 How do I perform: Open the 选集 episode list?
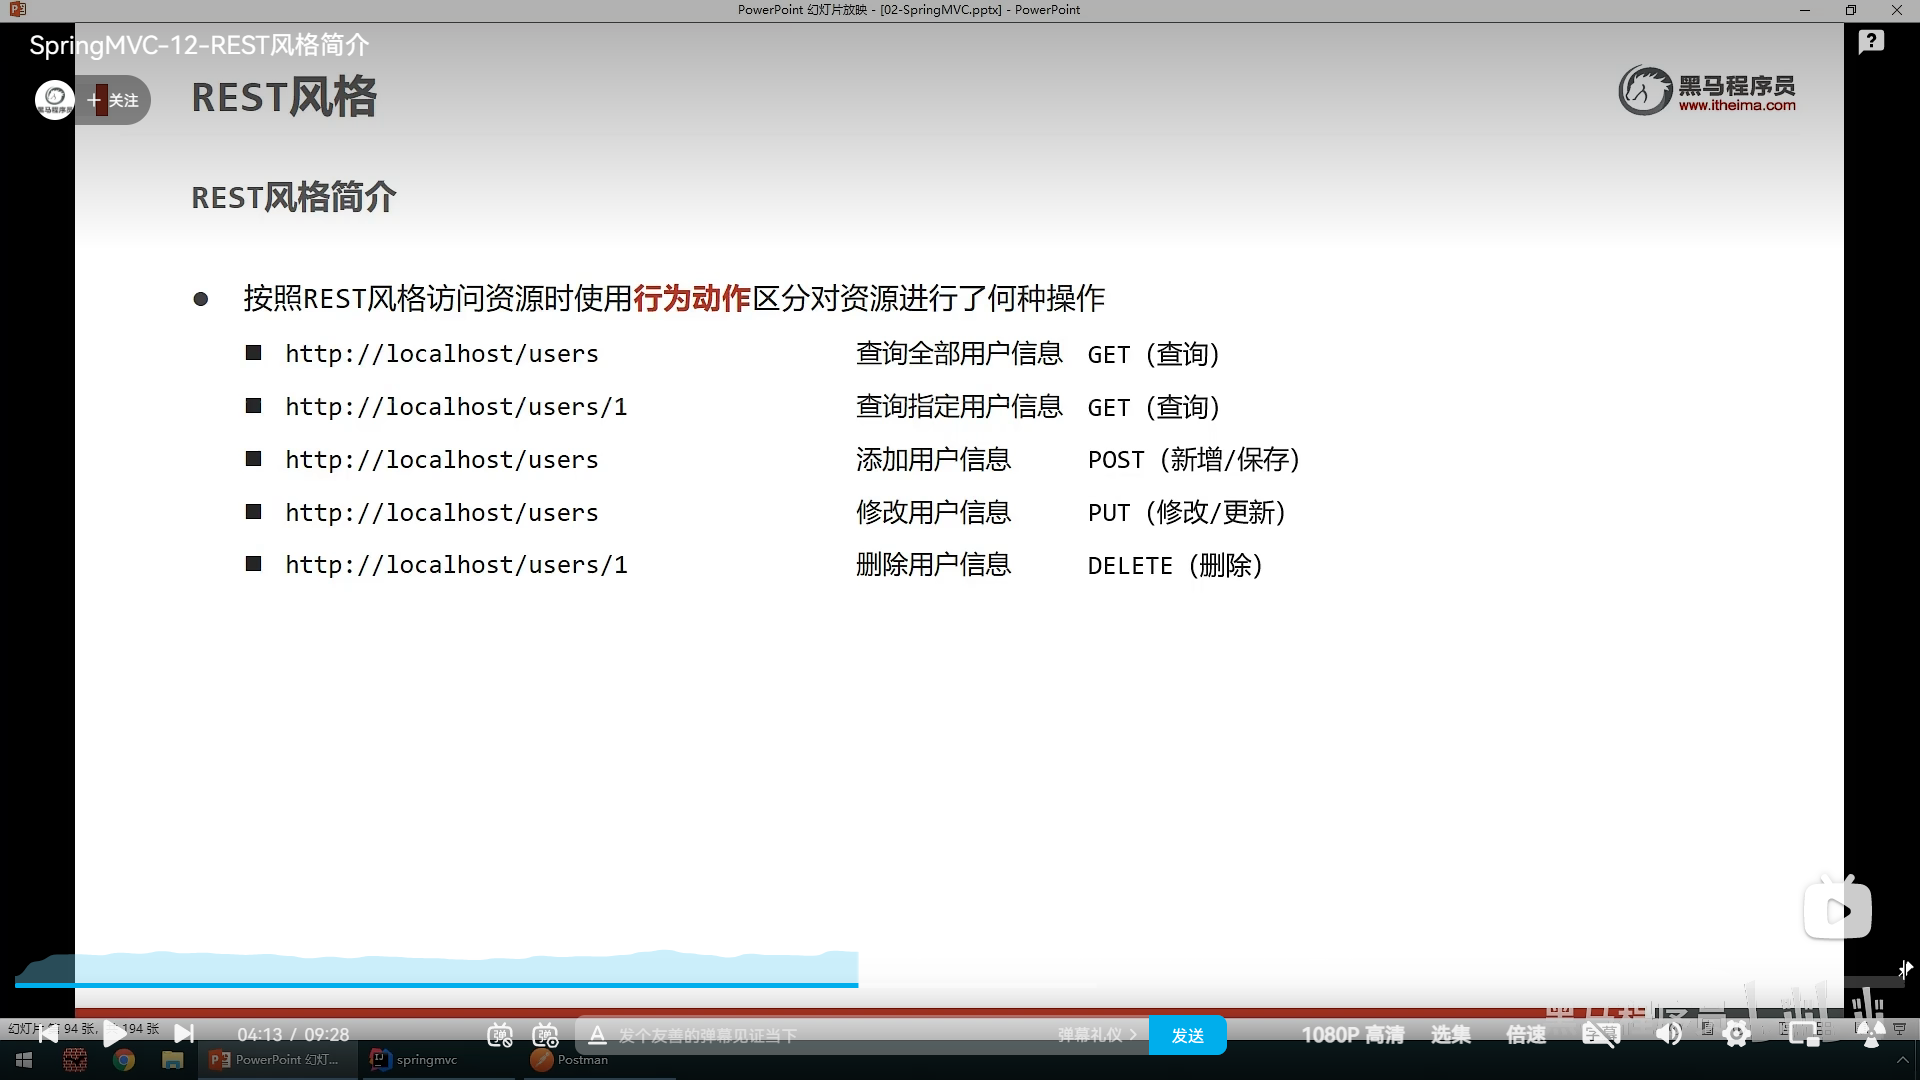click(1450, 1035)
